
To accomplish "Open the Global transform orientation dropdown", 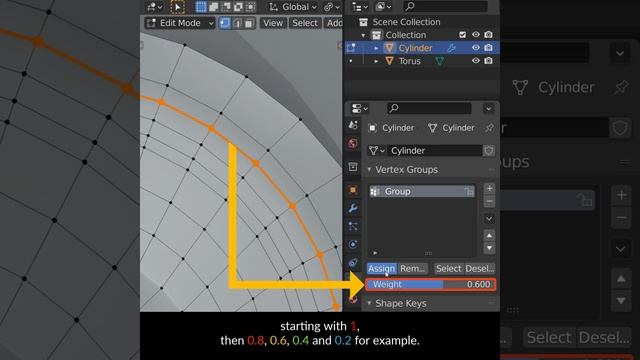I will 293,7.
